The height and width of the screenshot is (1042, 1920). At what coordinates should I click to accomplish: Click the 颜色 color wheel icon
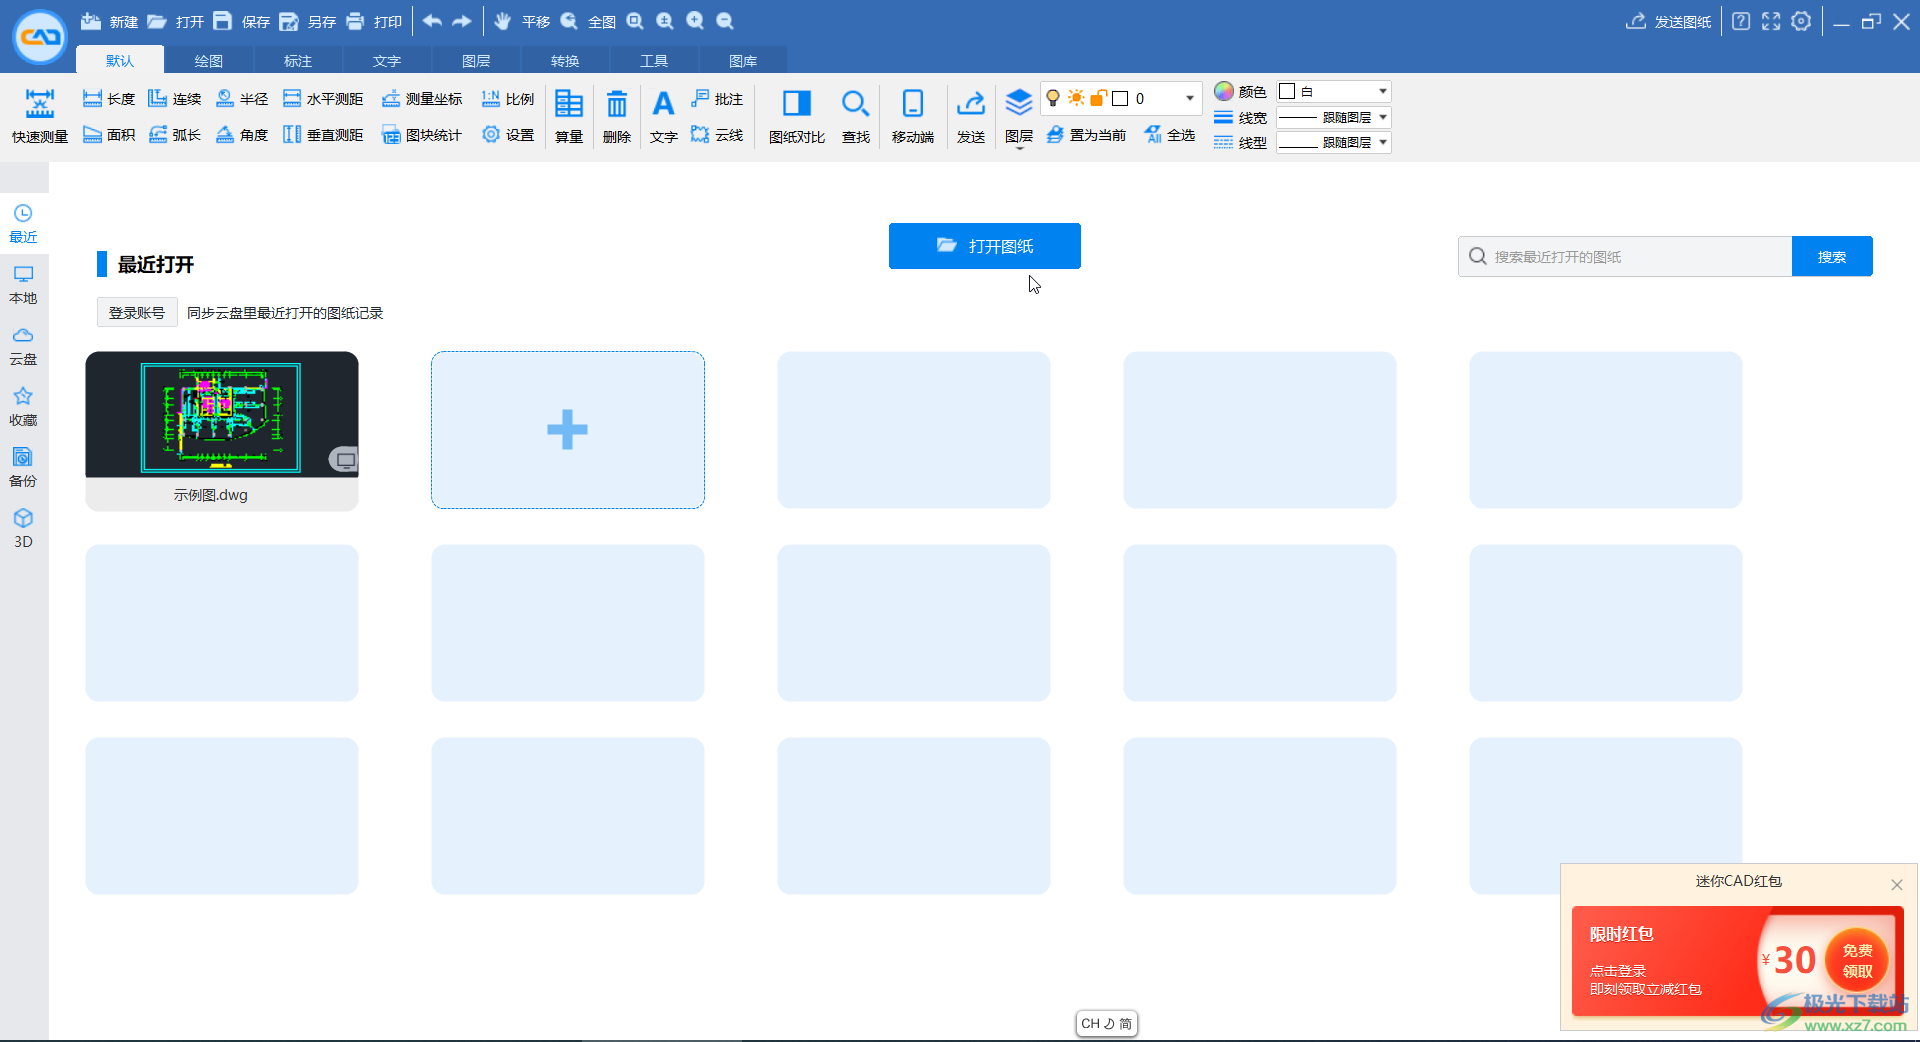[x=1224, y=91]
